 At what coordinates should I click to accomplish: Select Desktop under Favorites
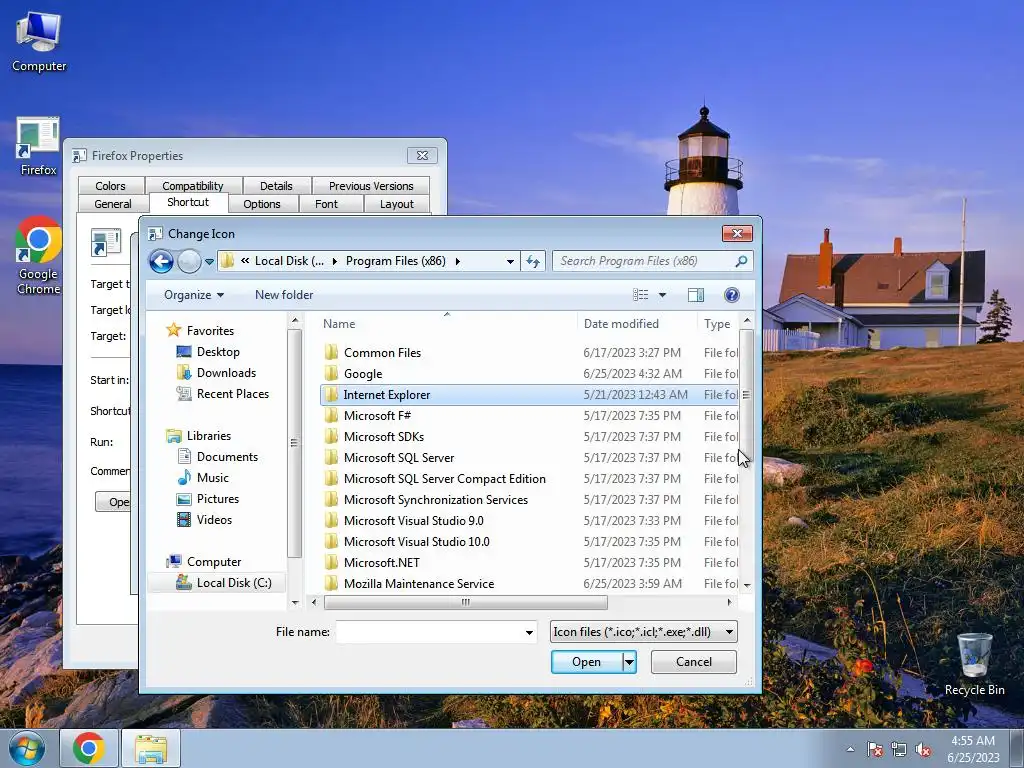[x=208, y=352]
